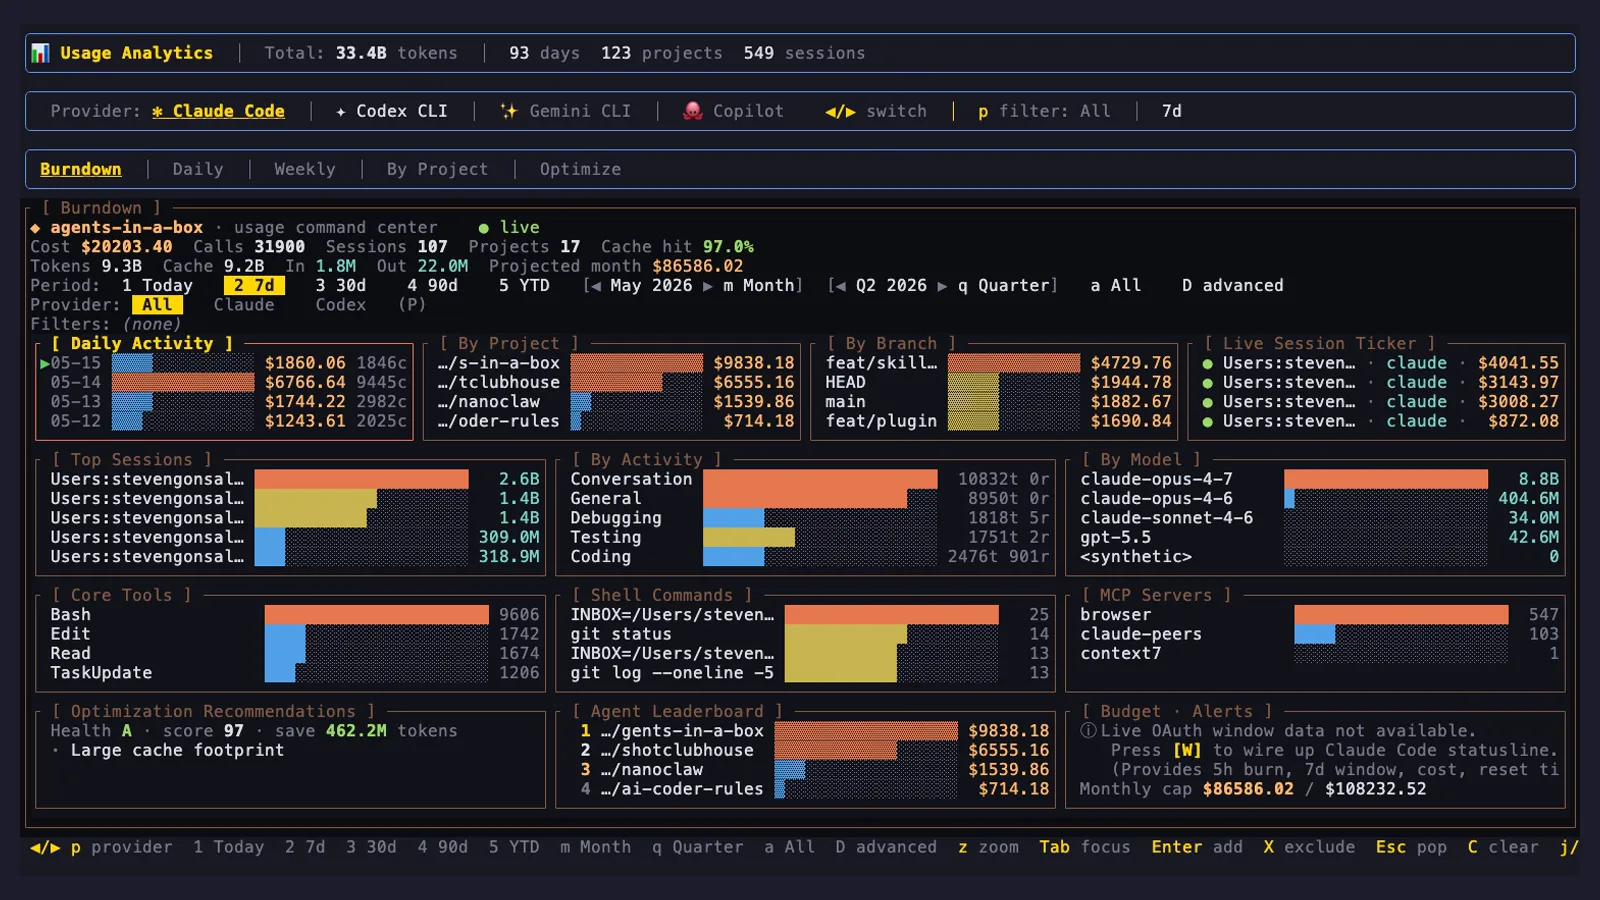
Task: Select the Today period option
Action: pos(157,286)
